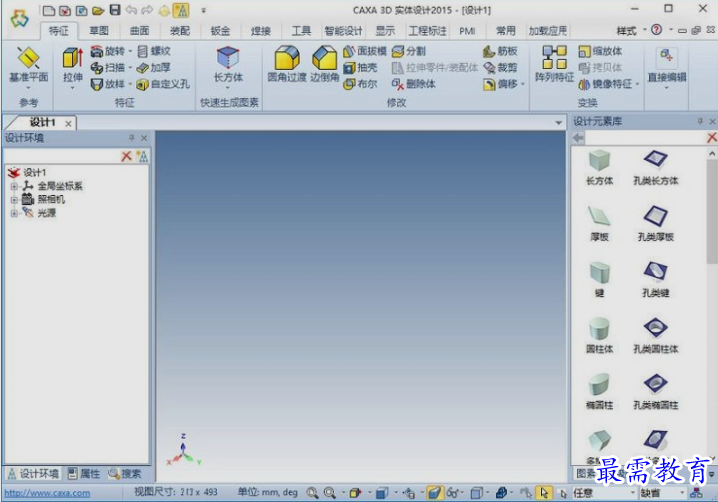Switch to the 曲面 ribbon tab
718x502 pixels.
coord(139,31)
